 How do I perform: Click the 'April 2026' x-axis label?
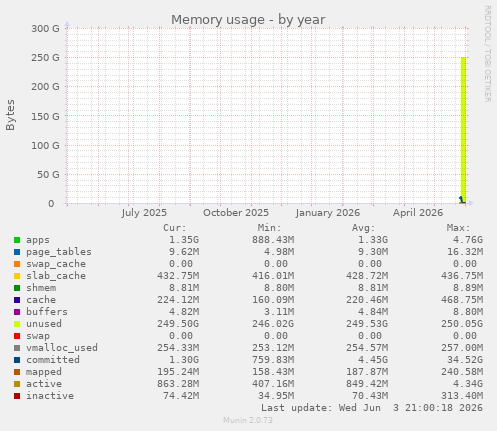(418, 213)
